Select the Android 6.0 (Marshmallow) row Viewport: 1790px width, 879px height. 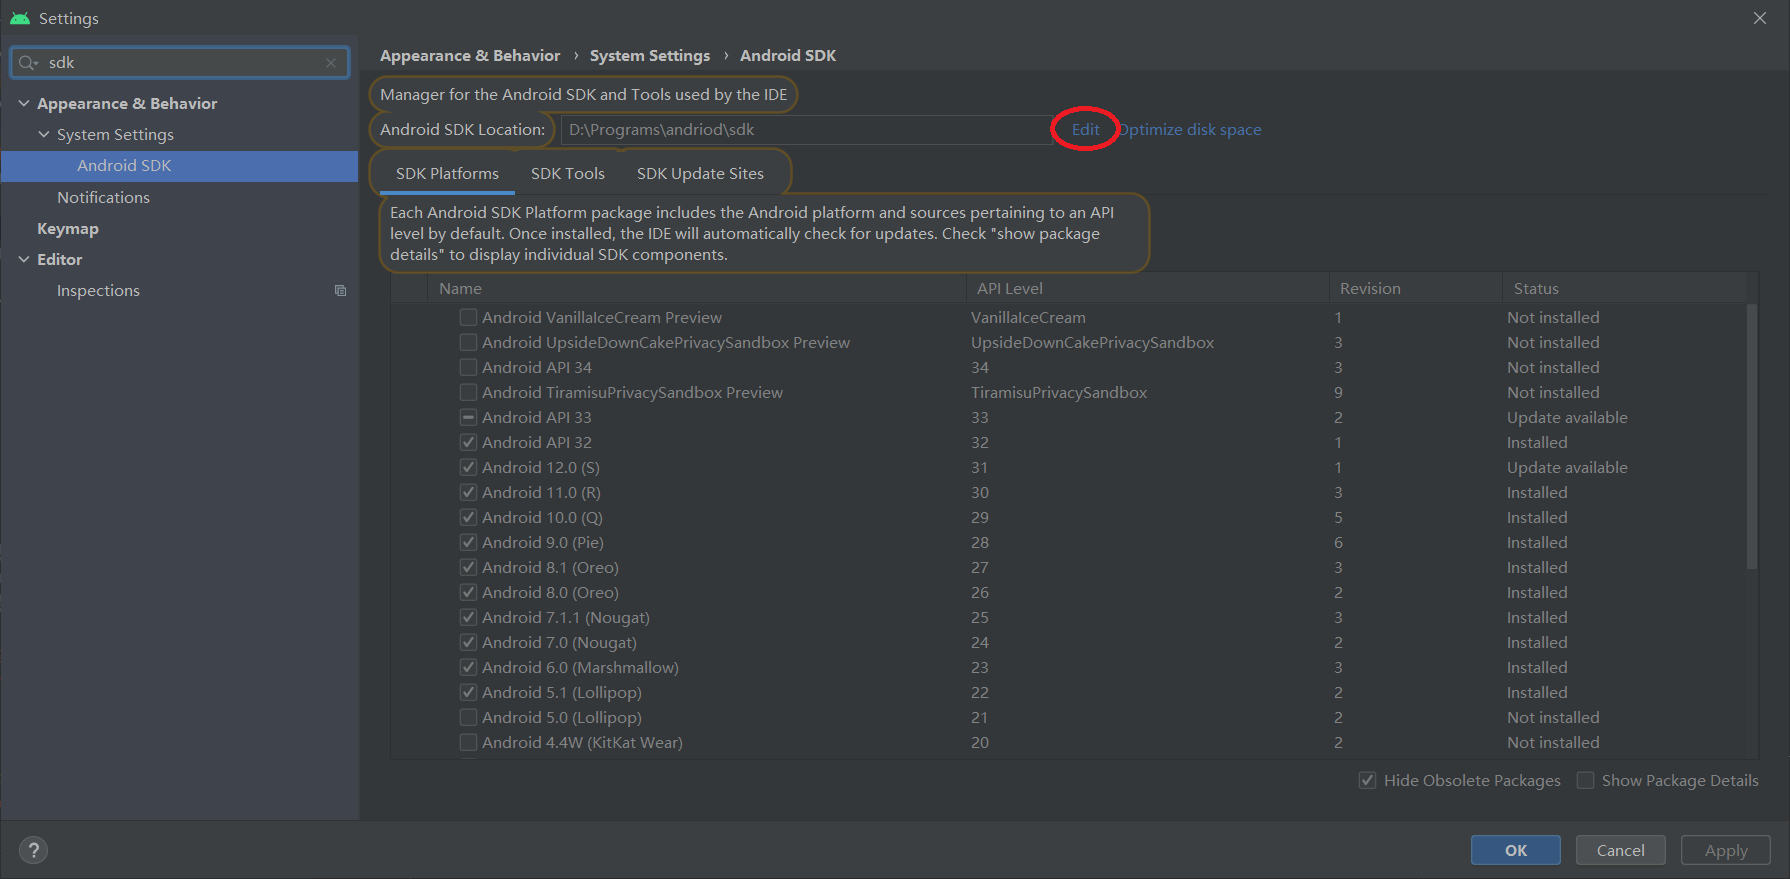pyautogui.click(x=1068, y=667)
